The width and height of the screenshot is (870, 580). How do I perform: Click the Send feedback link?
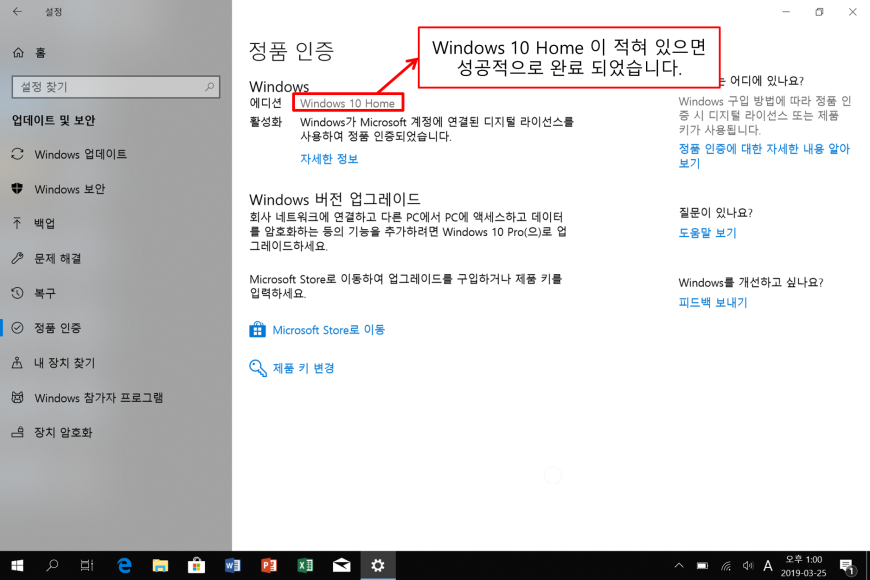coord(713,303)
